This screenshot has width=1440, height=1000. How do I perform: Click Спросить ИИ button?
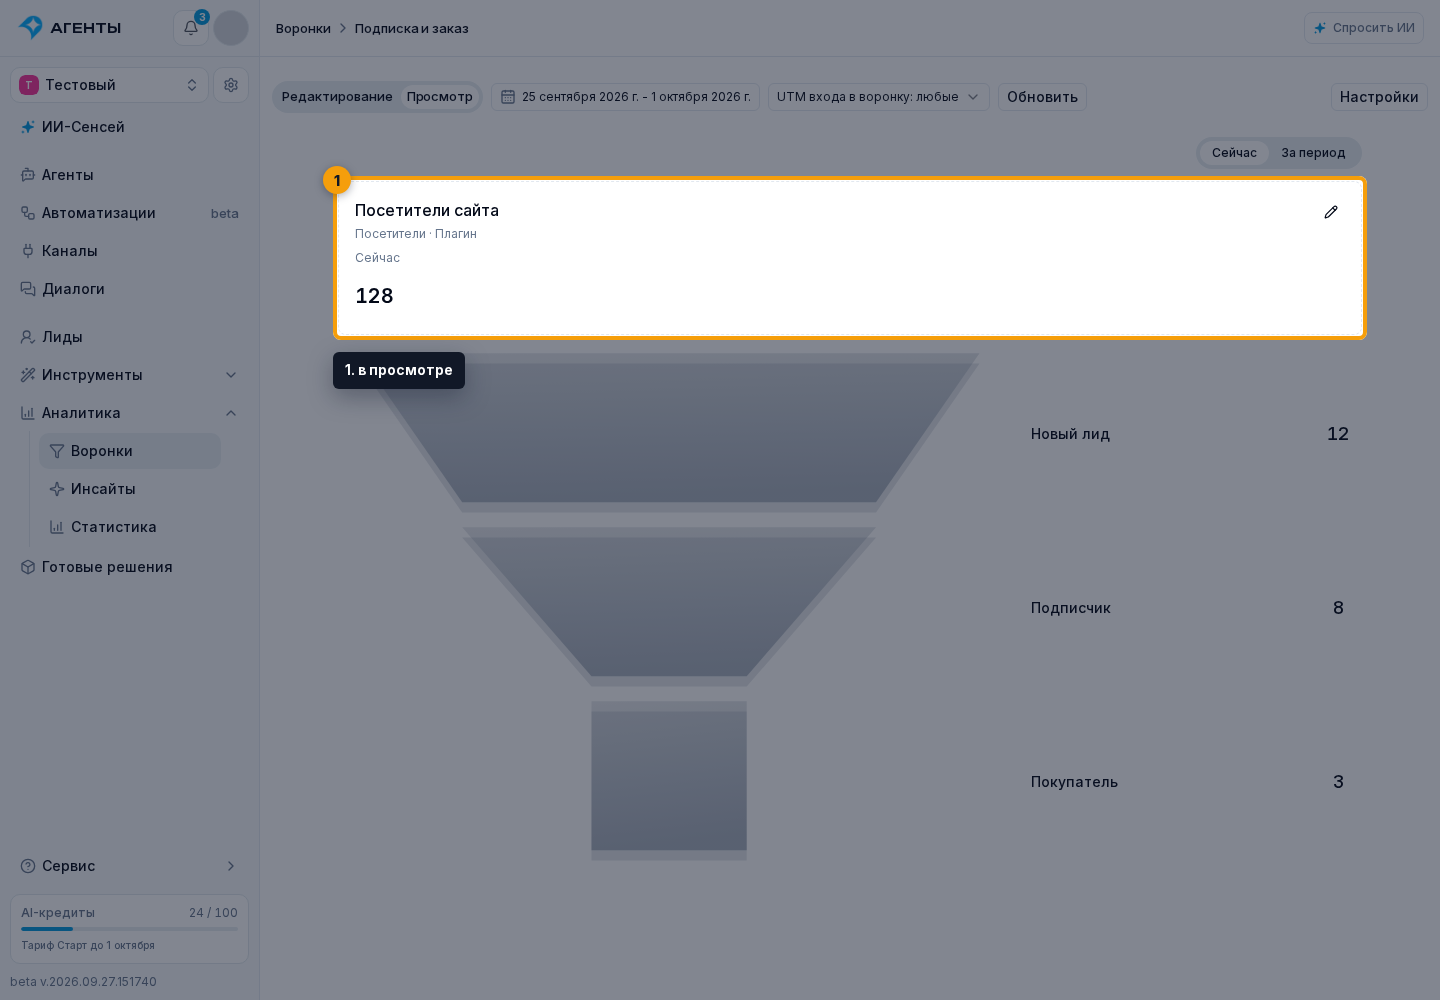coord(1364,28)
